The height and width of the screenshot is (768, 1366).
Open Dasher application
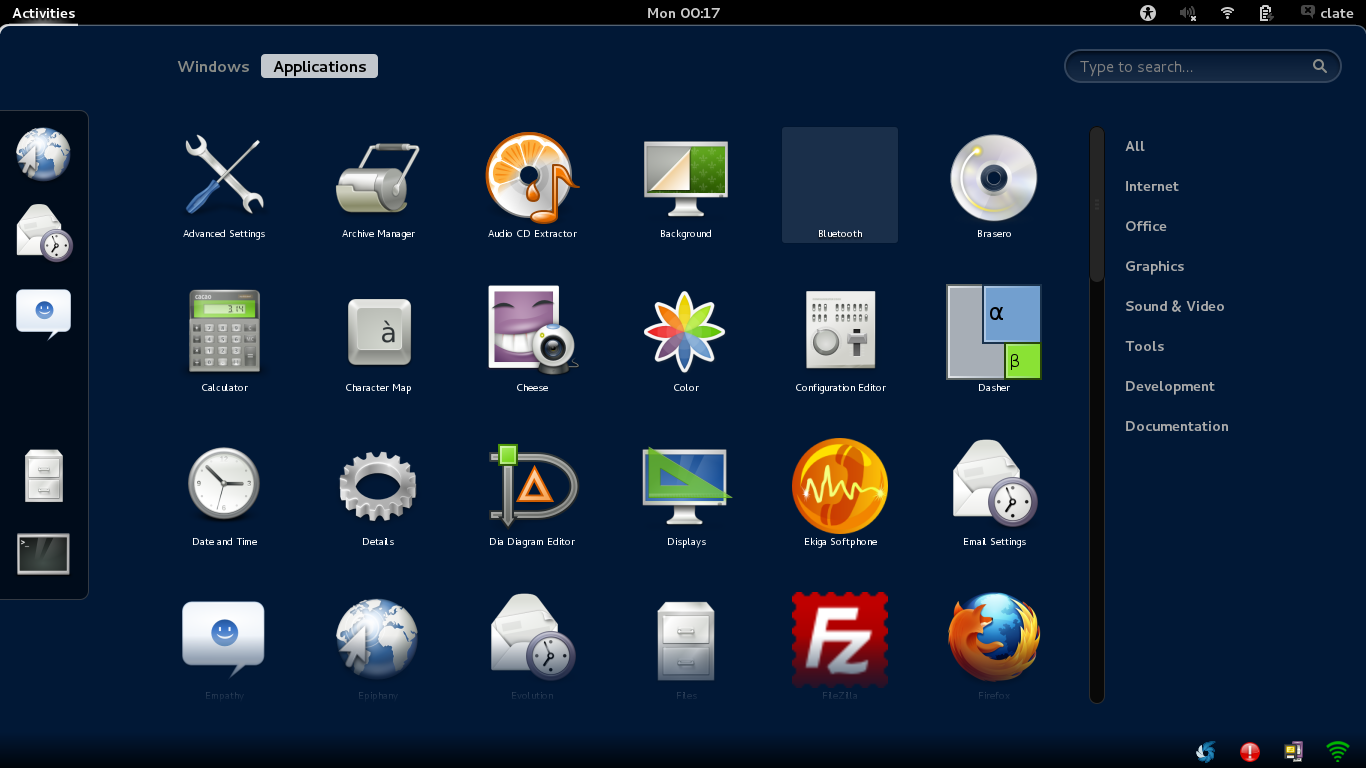tap(994, 340)
